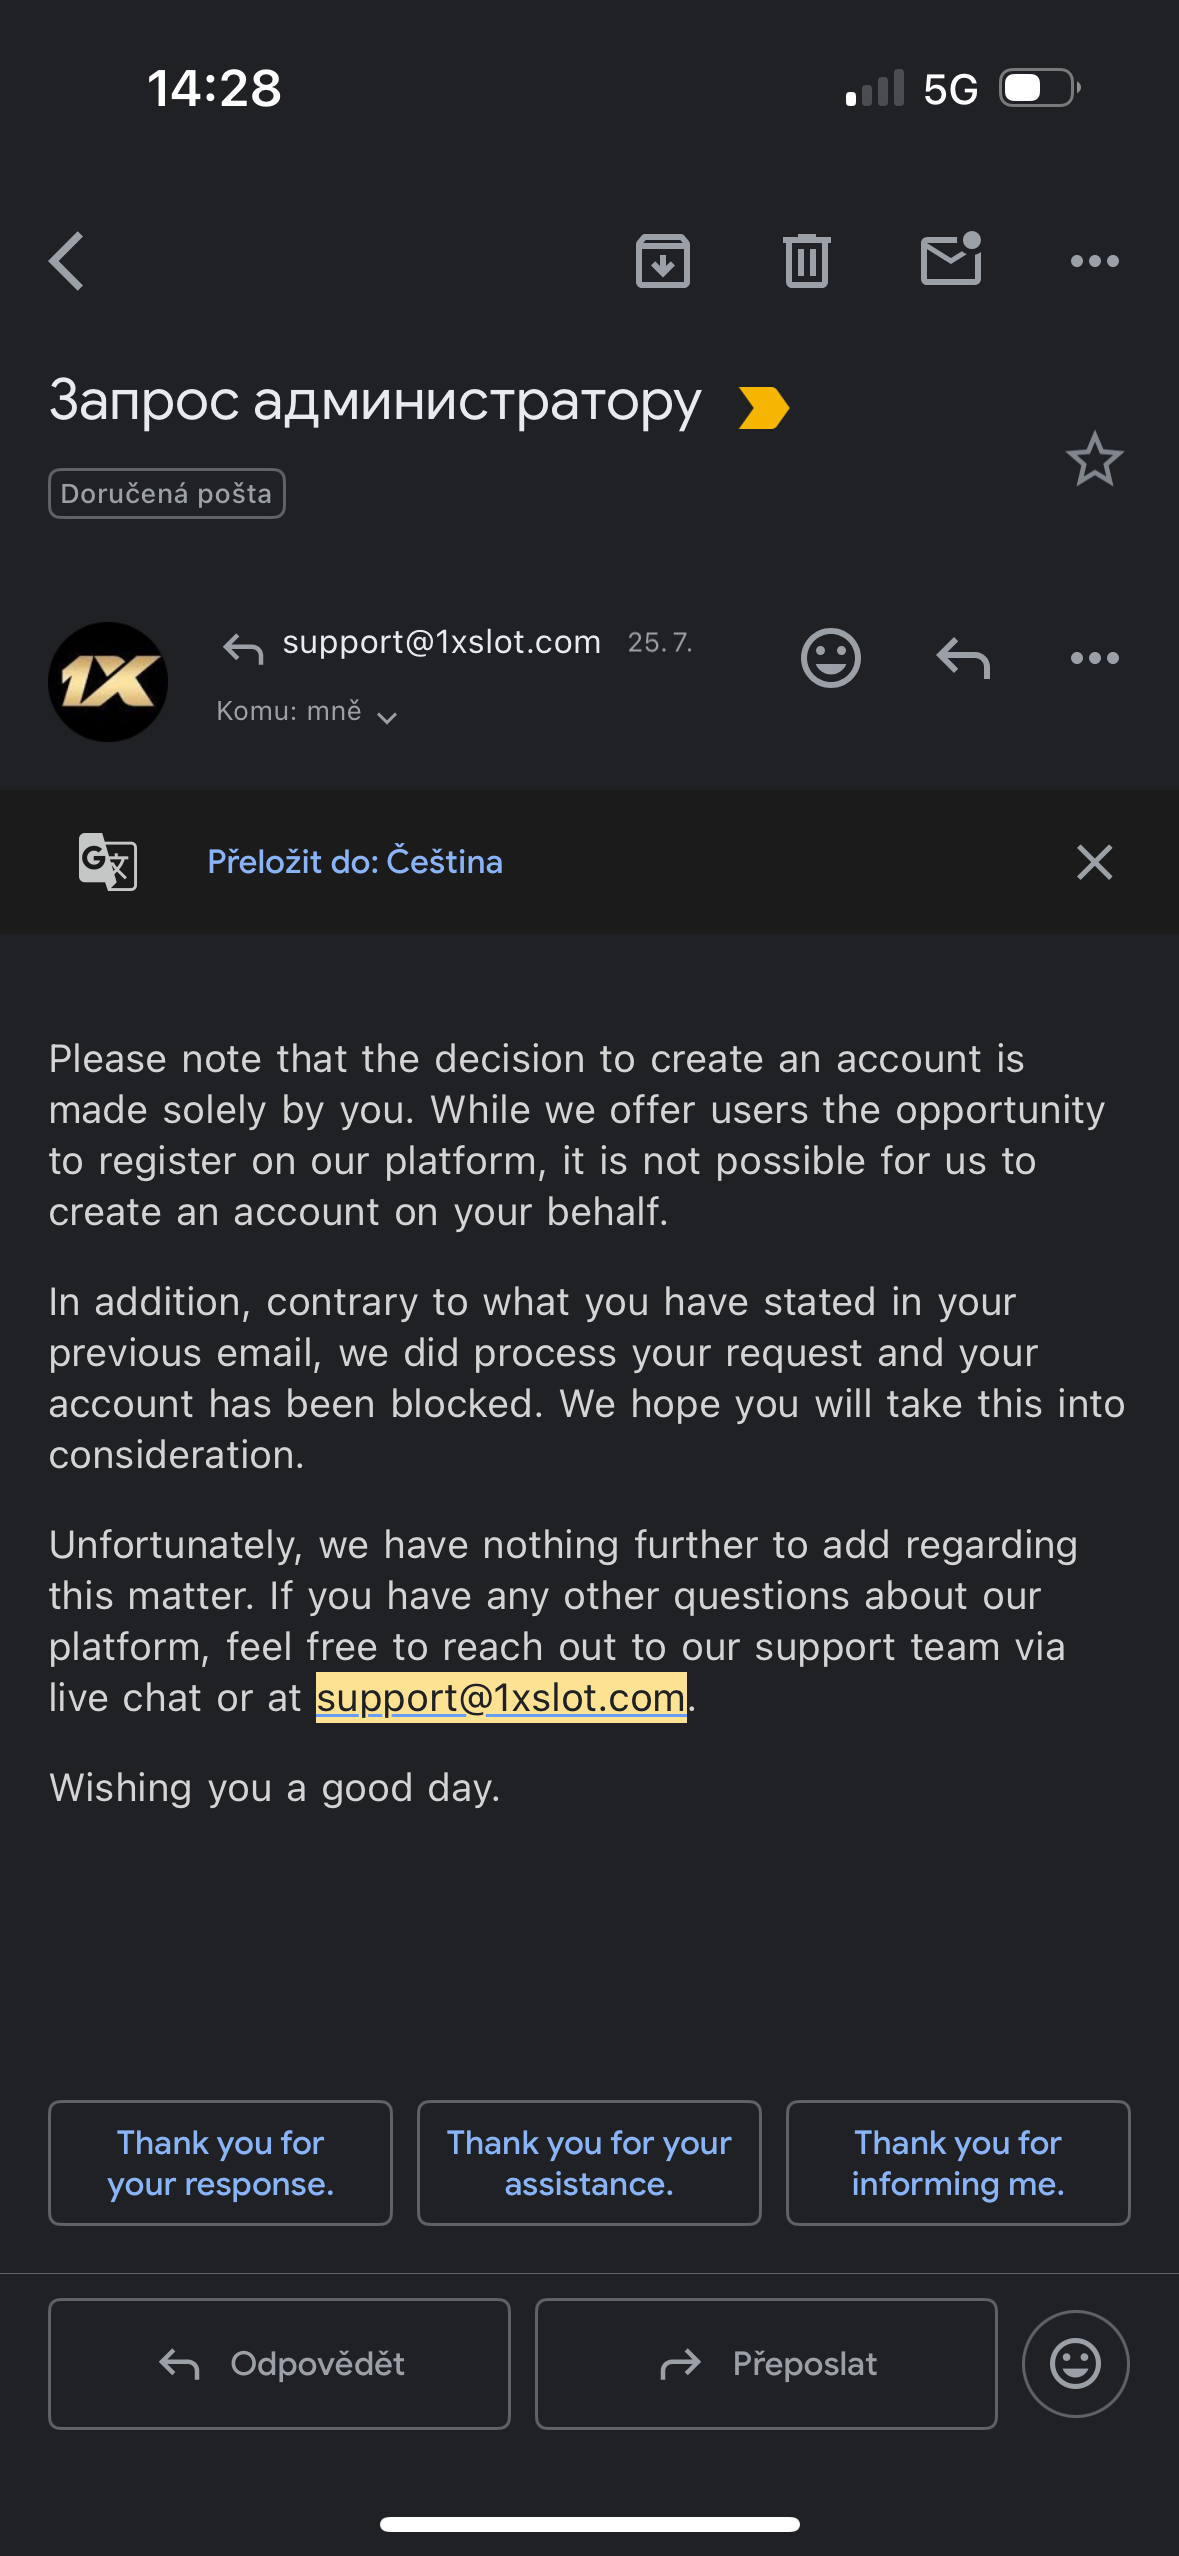Toggle the star on this email
Screen dimensions: 1179x2556
(x=1094, y=460)
